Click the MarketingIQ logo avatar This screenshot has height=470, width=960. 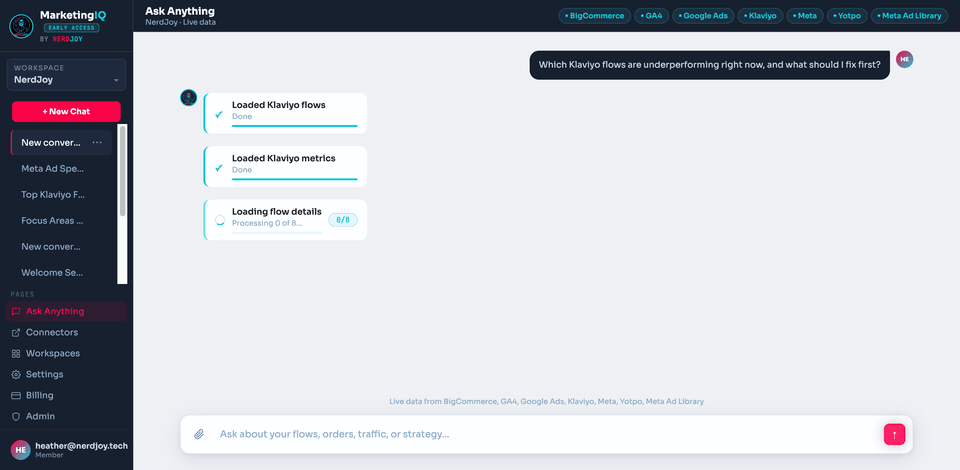(21, 26)
